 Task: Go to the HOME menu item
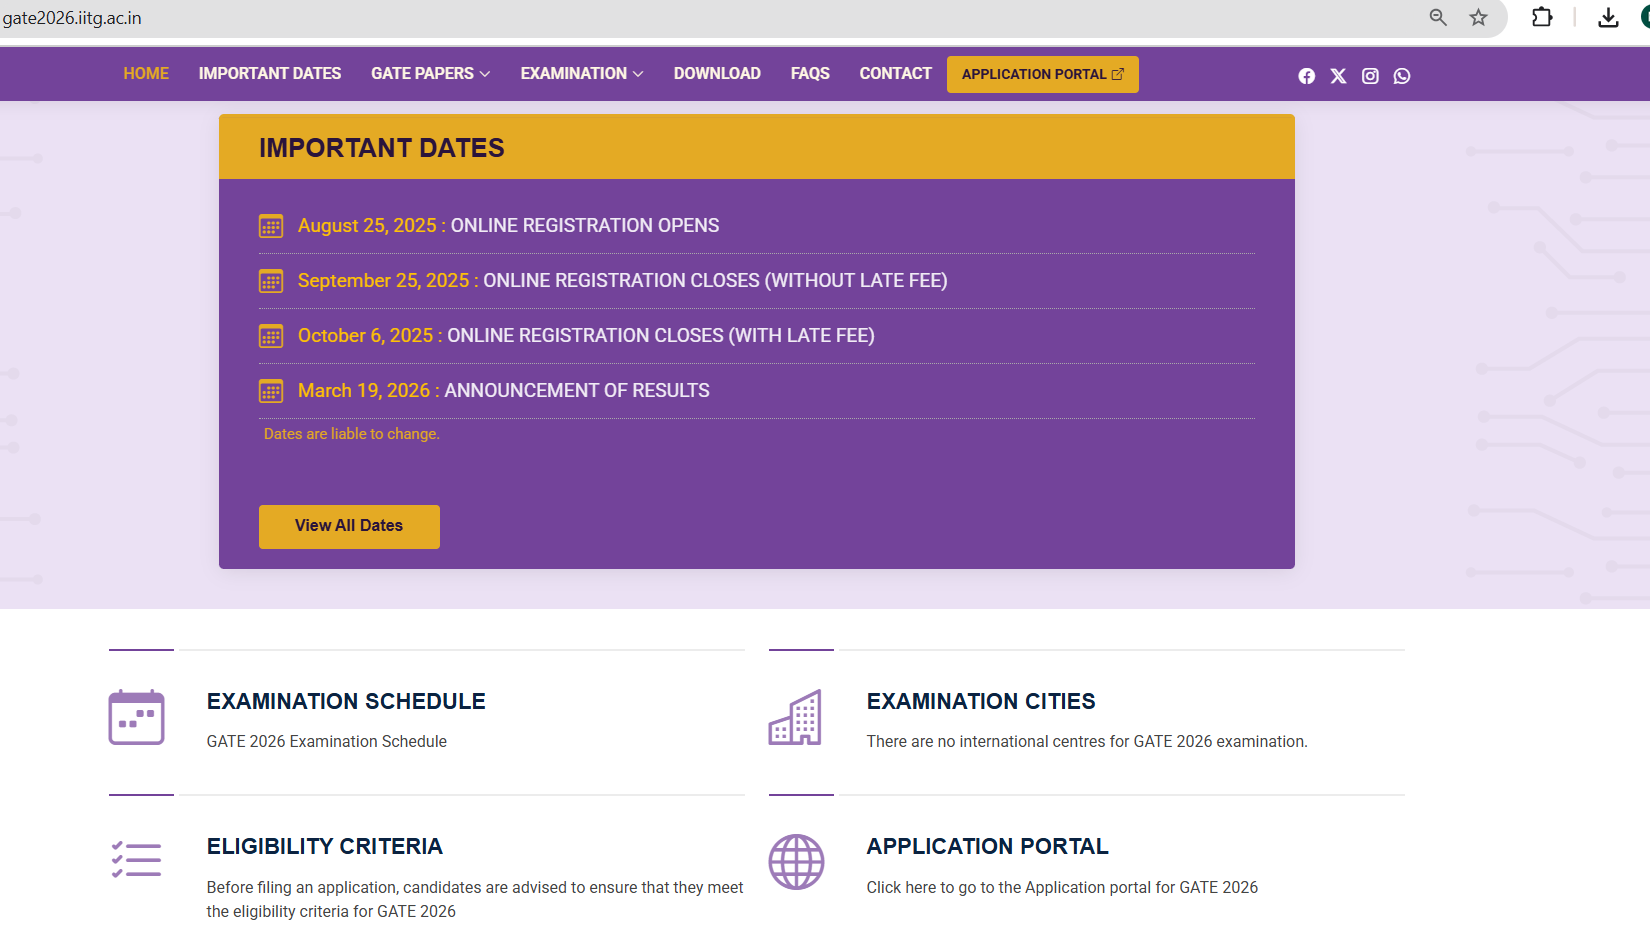click(146, 74)
